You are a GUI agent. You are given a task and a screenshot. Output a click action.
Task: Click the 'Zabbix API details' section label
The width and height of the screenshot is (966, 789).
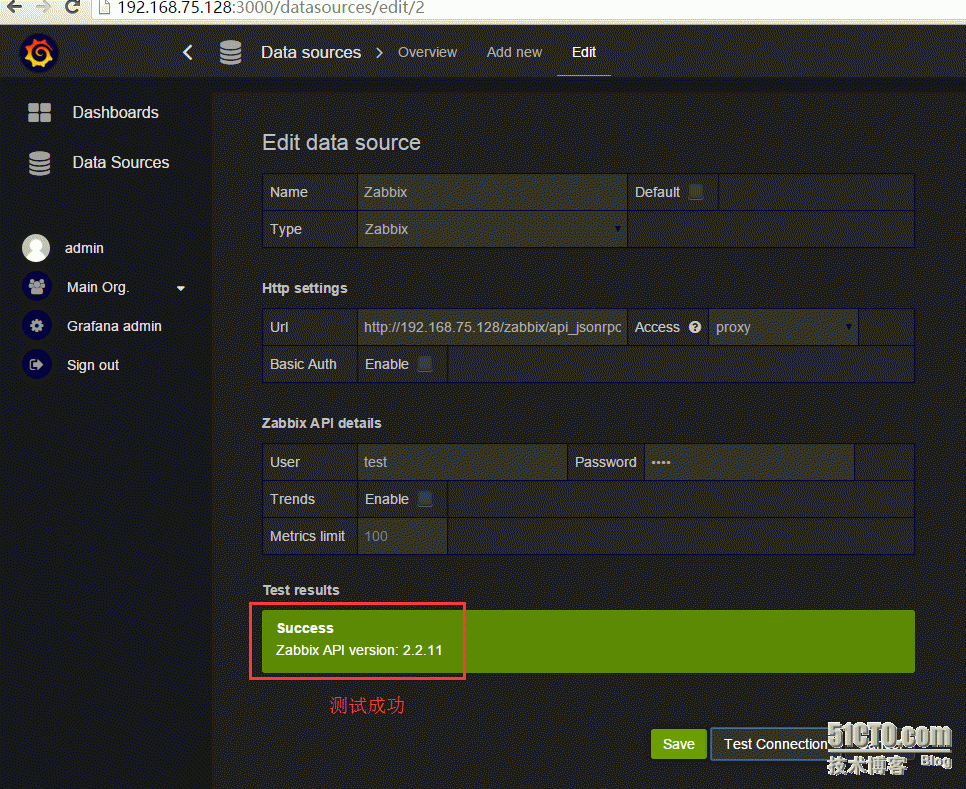click(x=321, y=423)
